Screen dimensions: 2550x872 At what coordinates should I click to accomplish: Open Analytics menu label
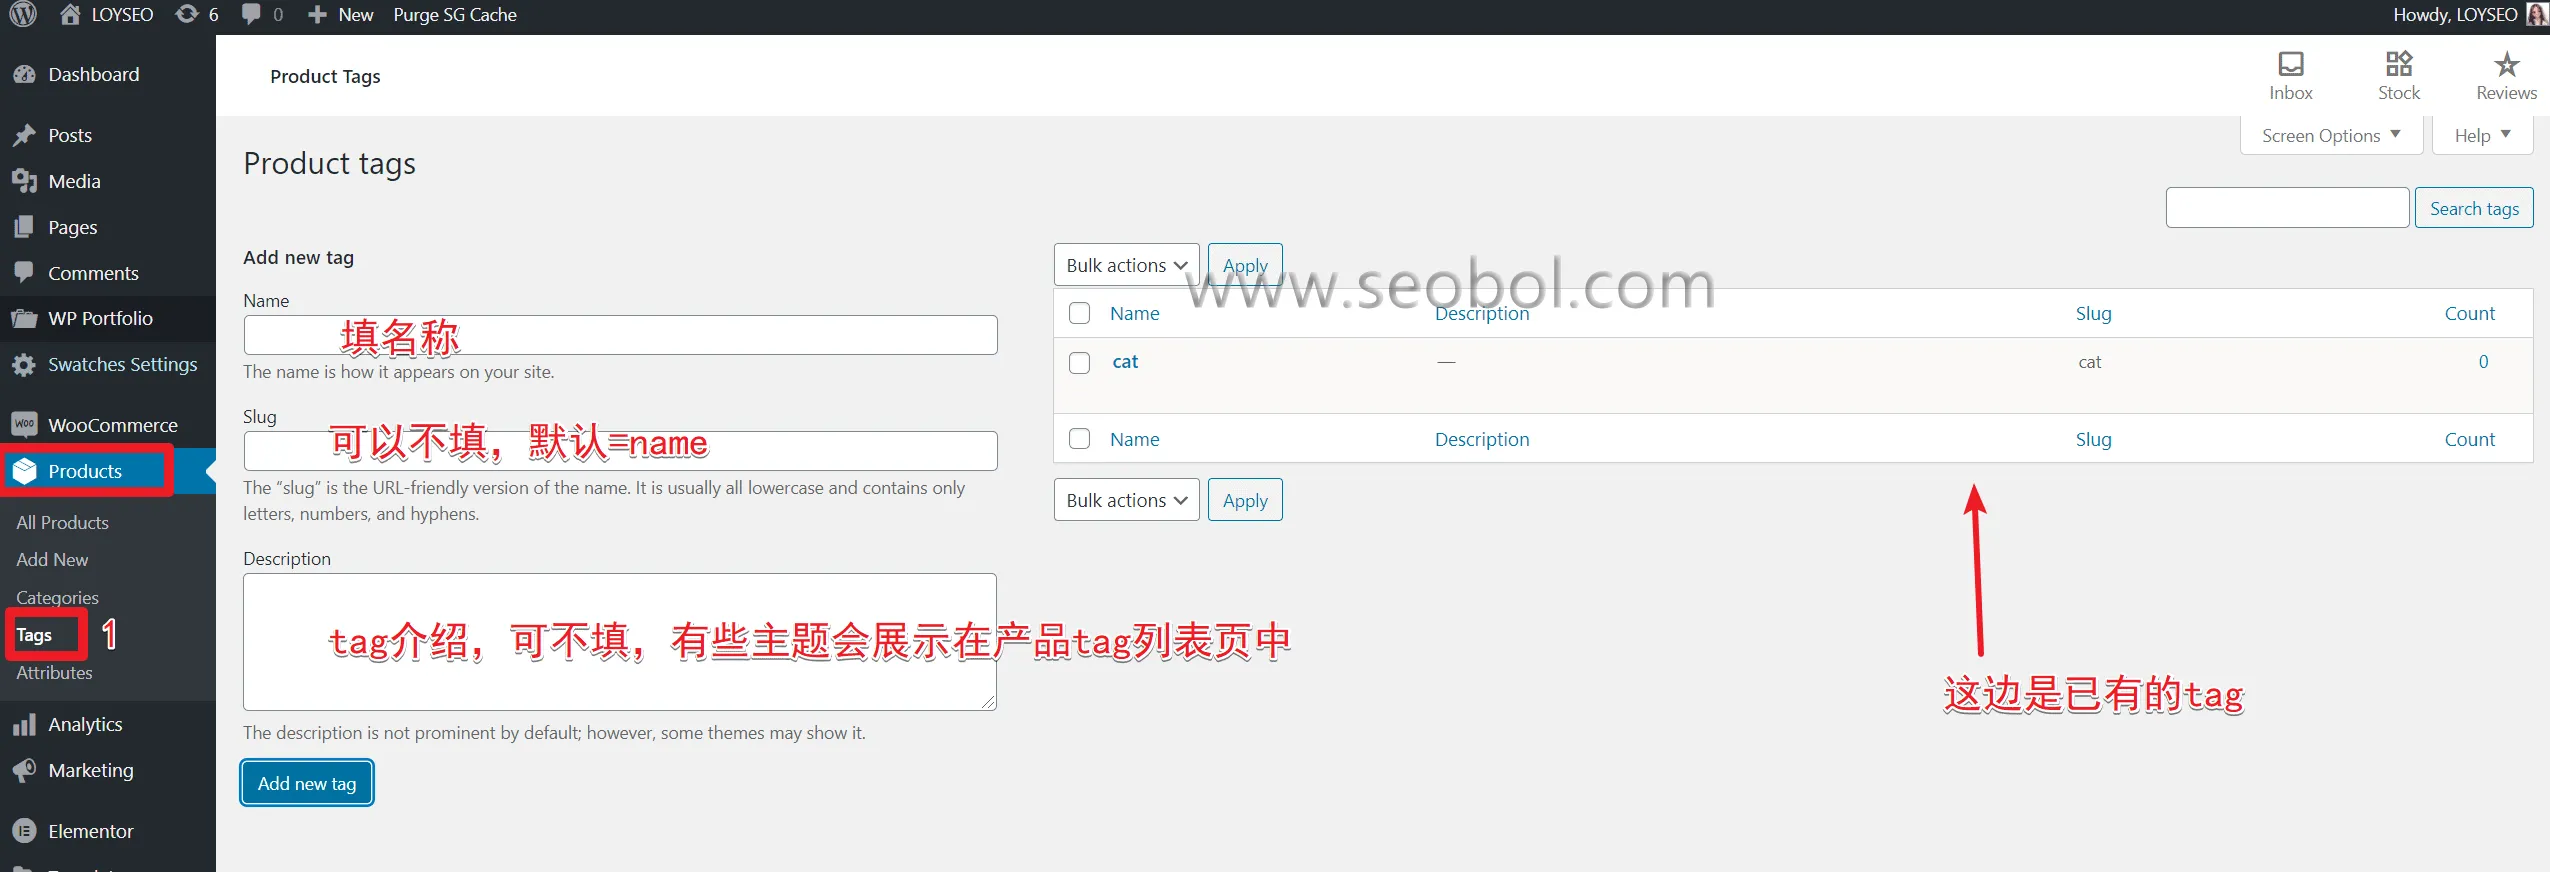pos(85,724)
